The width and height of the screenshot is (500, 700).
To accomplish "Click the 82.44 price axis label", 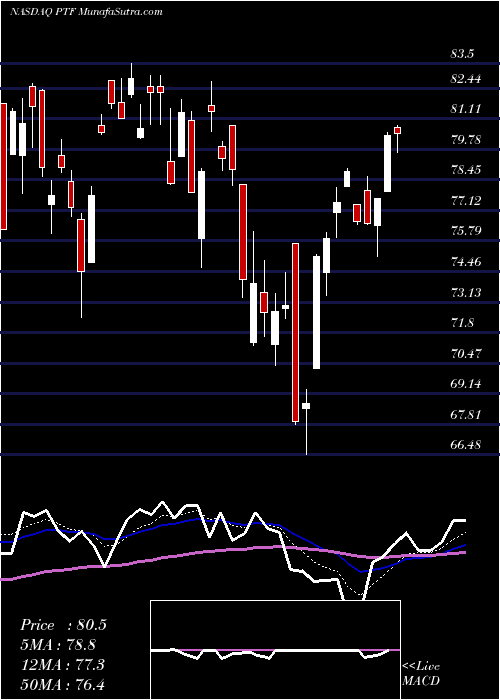I will (467, 79).
